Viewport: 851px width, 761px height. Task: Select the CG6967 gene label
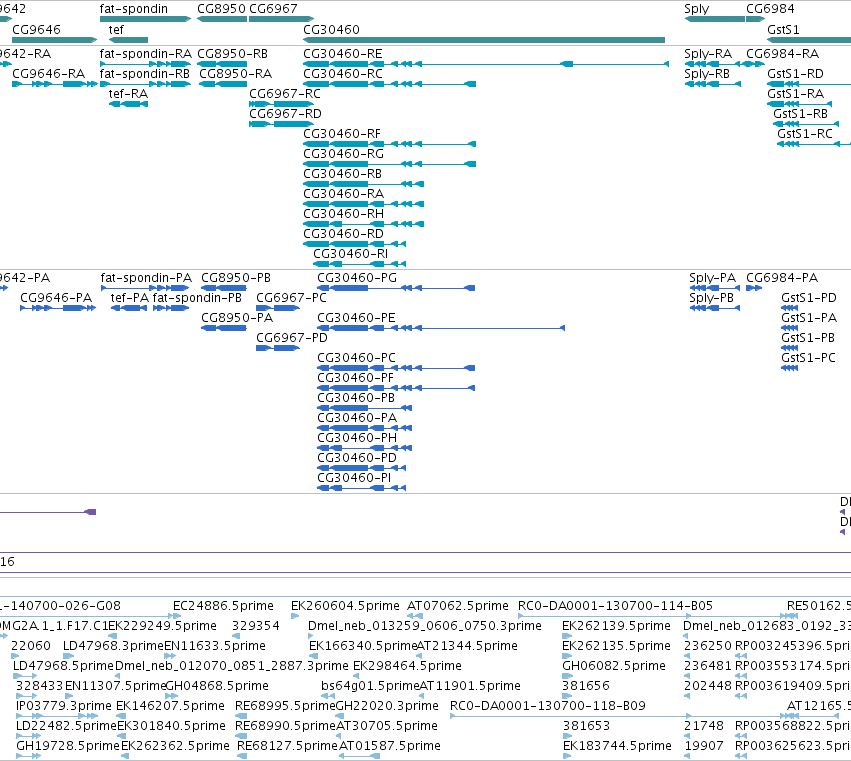pos(273,9)
